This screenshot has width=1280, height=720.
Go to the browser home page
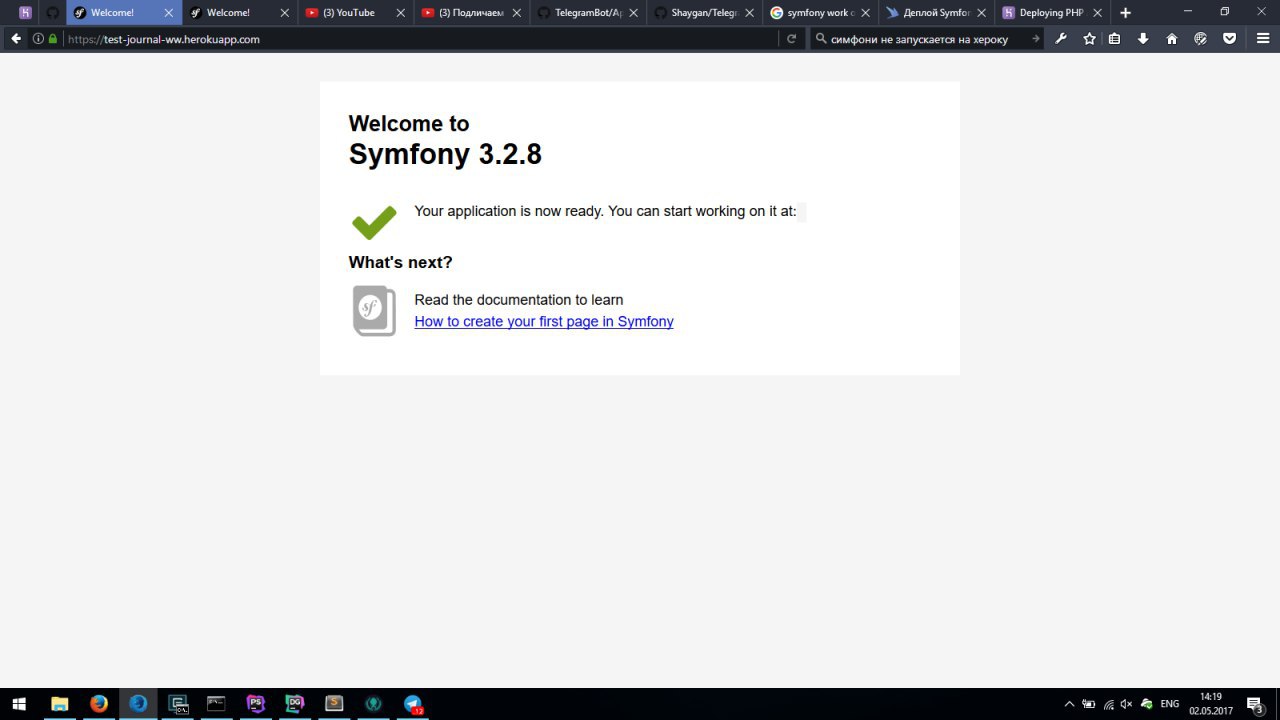(x=1172, y=39)
